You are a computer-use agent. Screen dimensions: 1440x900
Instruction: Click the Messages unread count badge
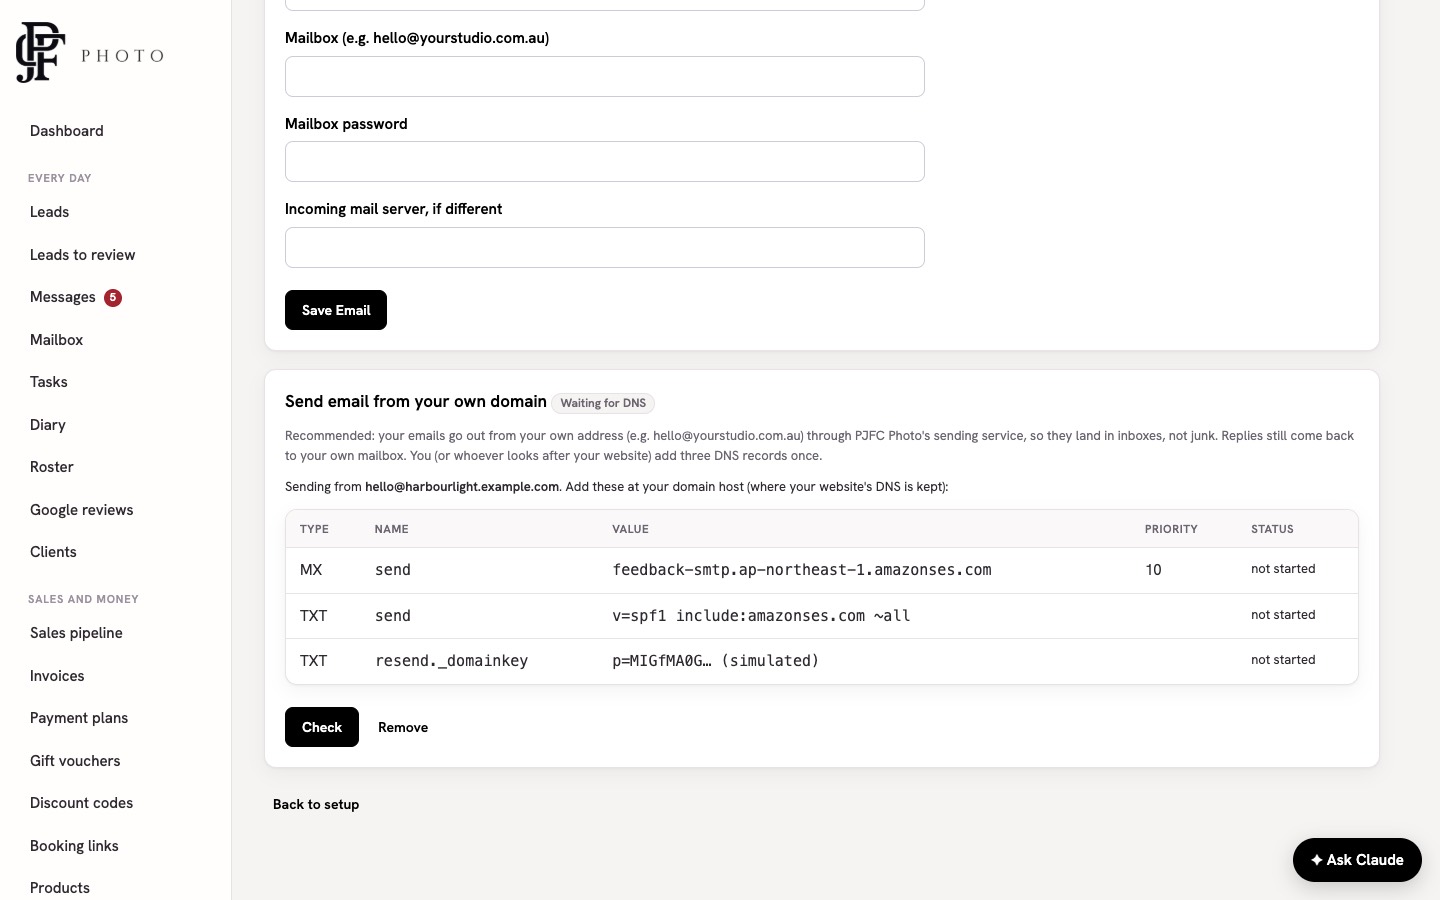pyautogui.click(x=113, y=297)
